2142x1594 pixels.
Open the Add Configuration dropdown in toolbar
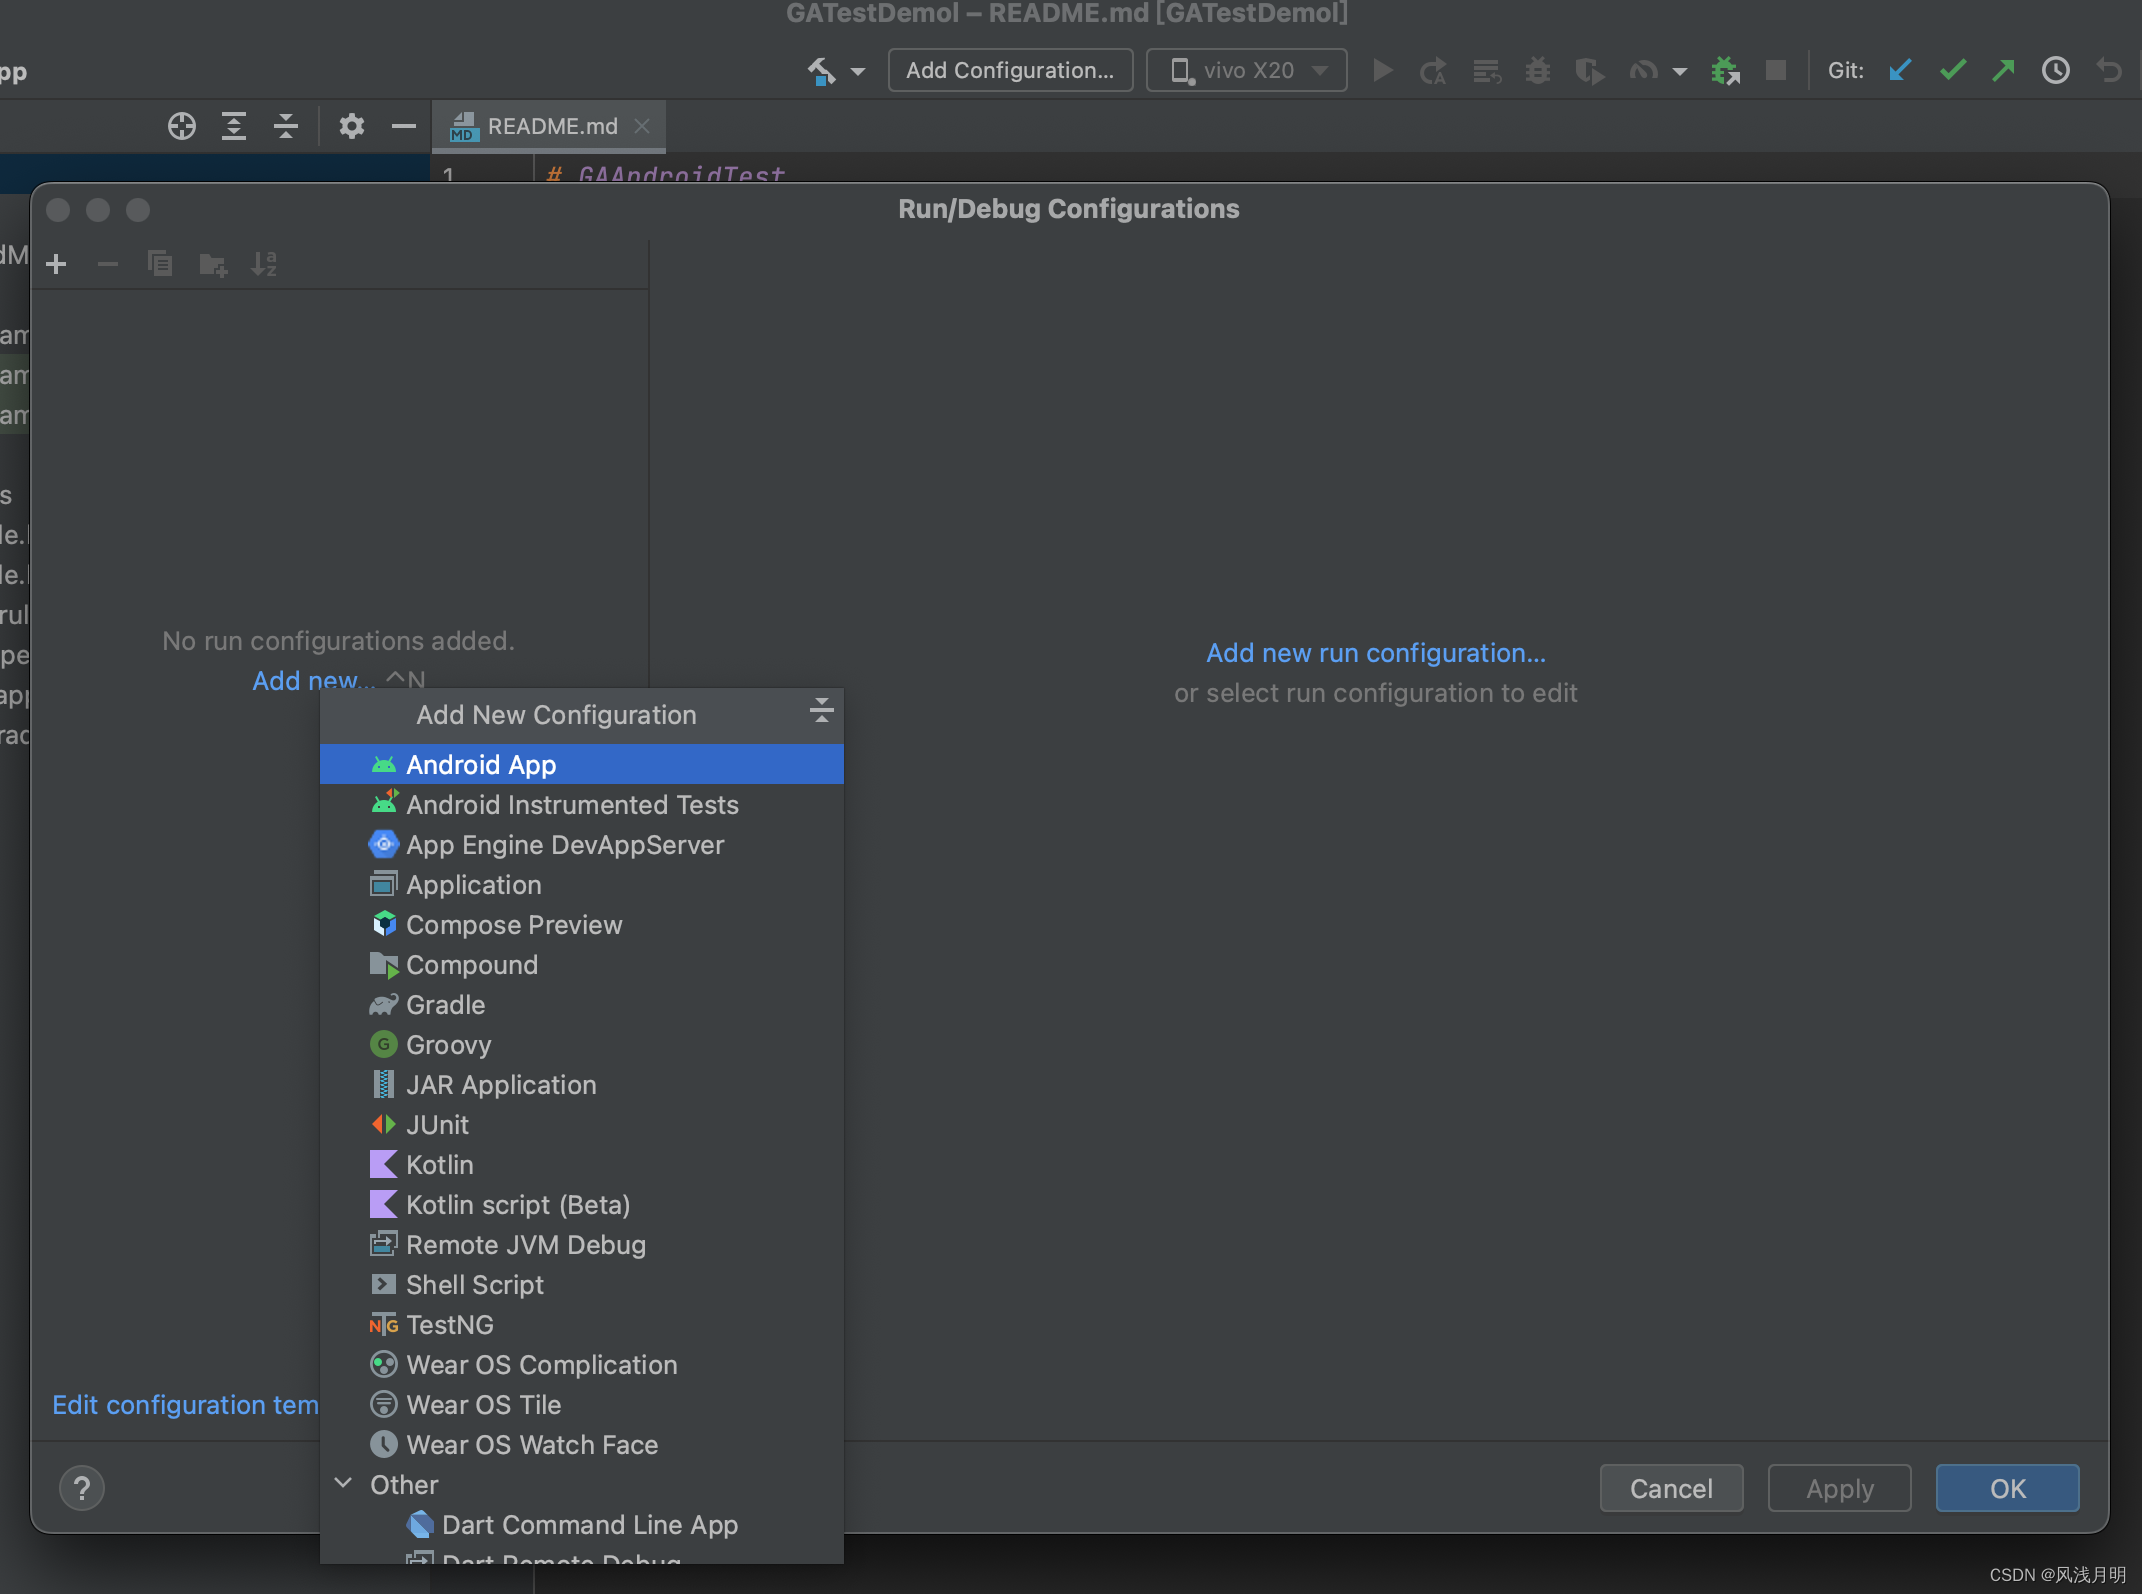click(x=1010, y=71)
